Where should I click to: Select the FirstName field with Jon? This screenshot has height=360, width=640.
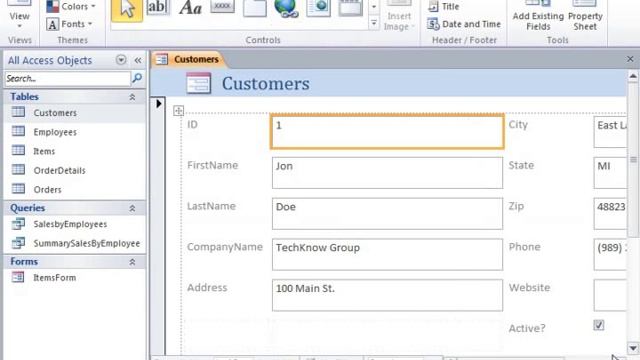387,173
